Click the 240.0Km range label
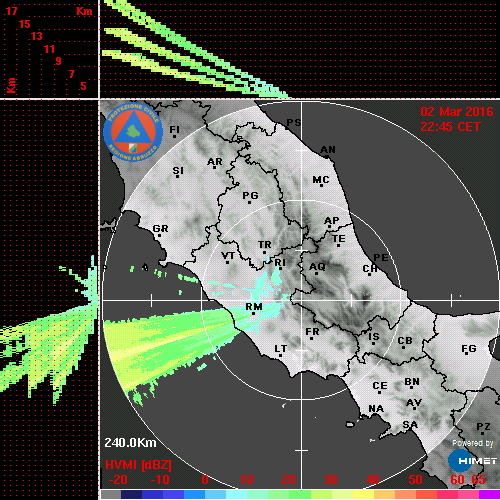This screenshot has height=500, width=500. click(130, 443)
